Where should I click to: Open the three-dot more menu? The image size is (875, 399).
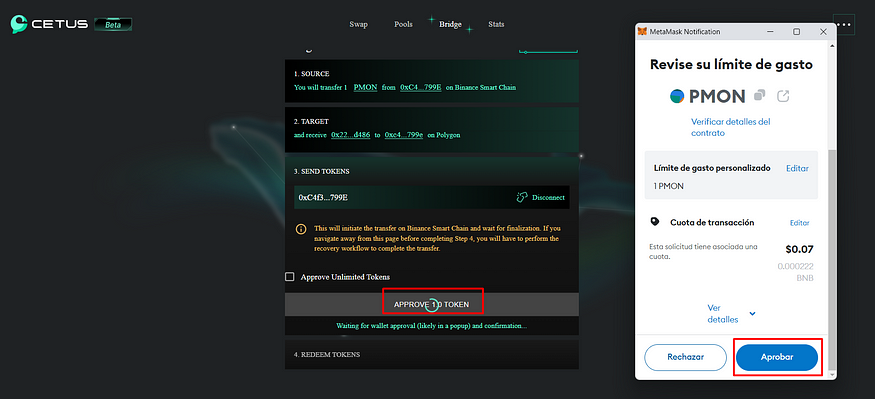point(844,25)
